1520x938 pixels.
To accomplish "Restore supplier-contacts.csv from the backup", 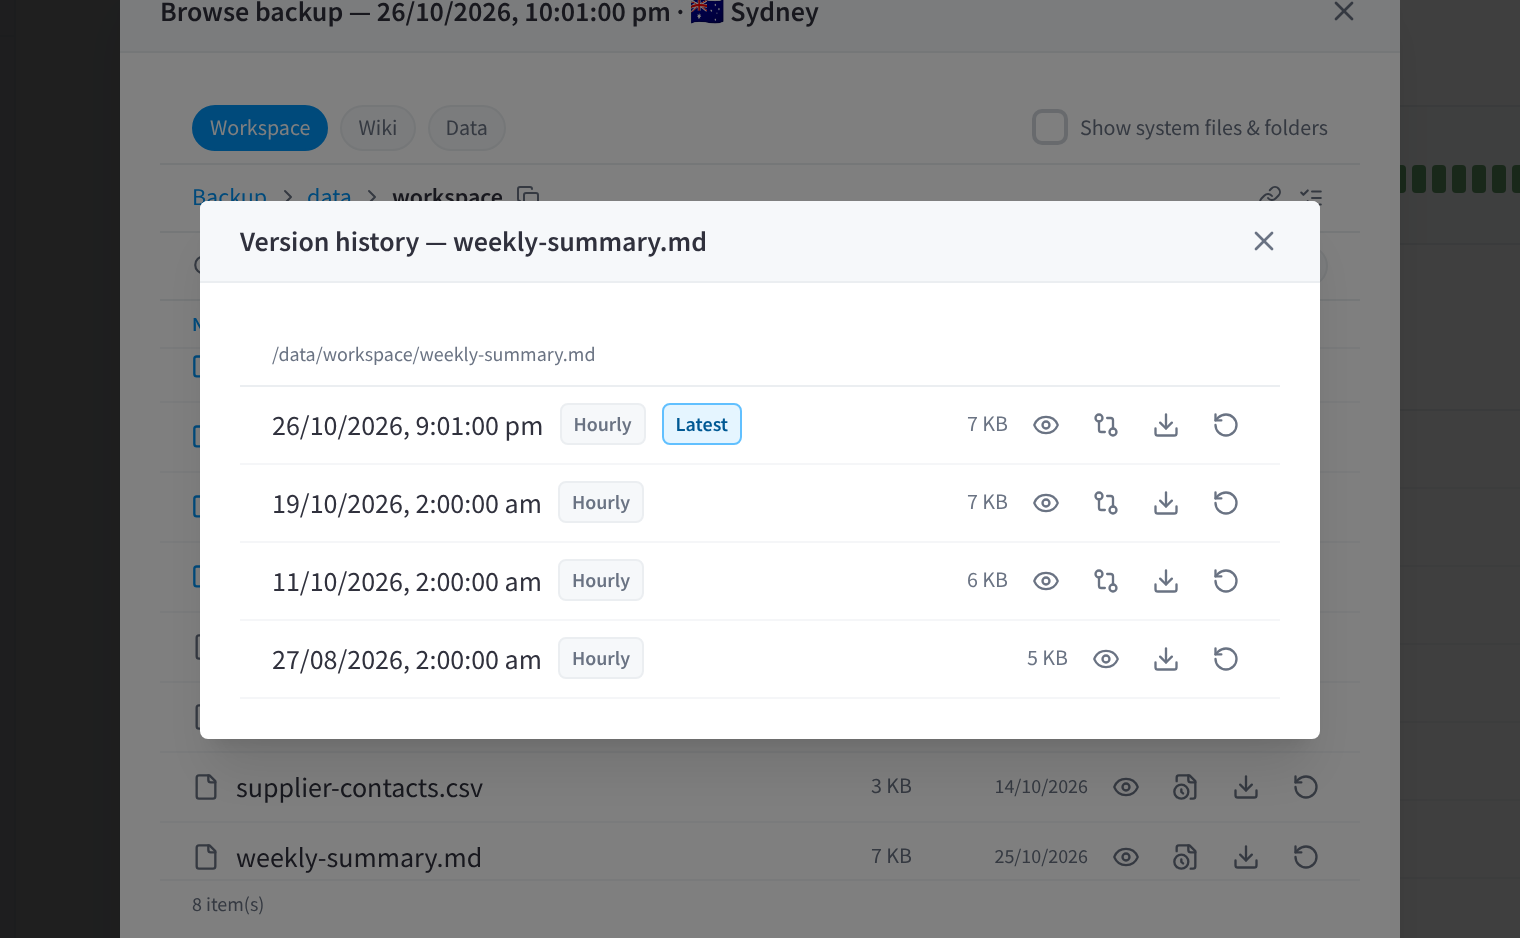I will [1306, 787].
